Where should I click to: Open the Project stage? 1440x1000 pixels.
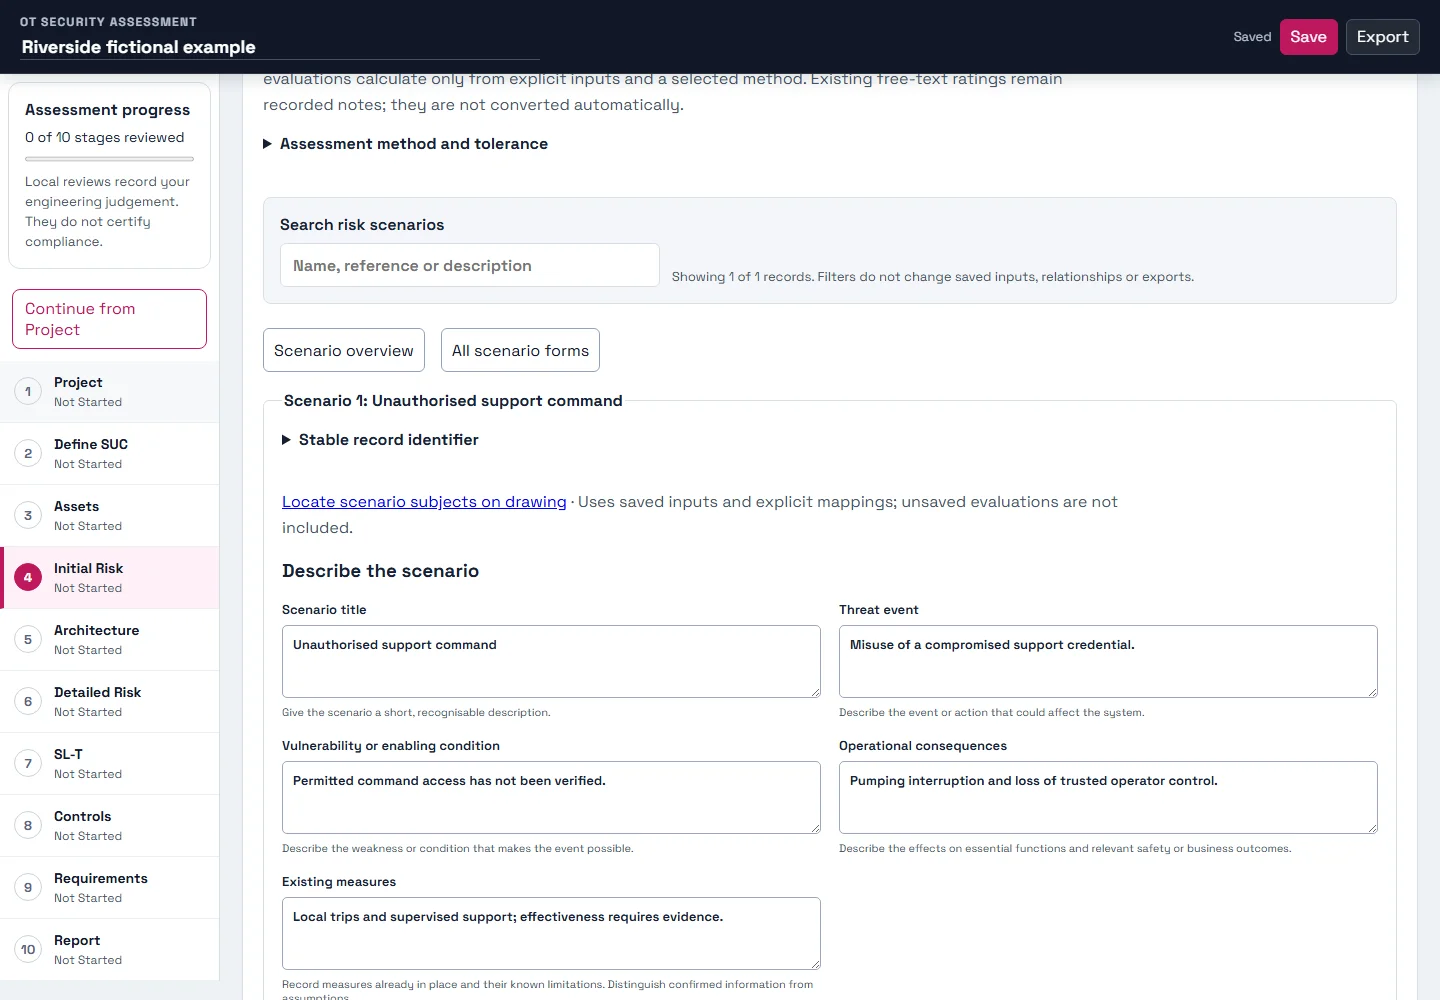click(x=110, y=392)
